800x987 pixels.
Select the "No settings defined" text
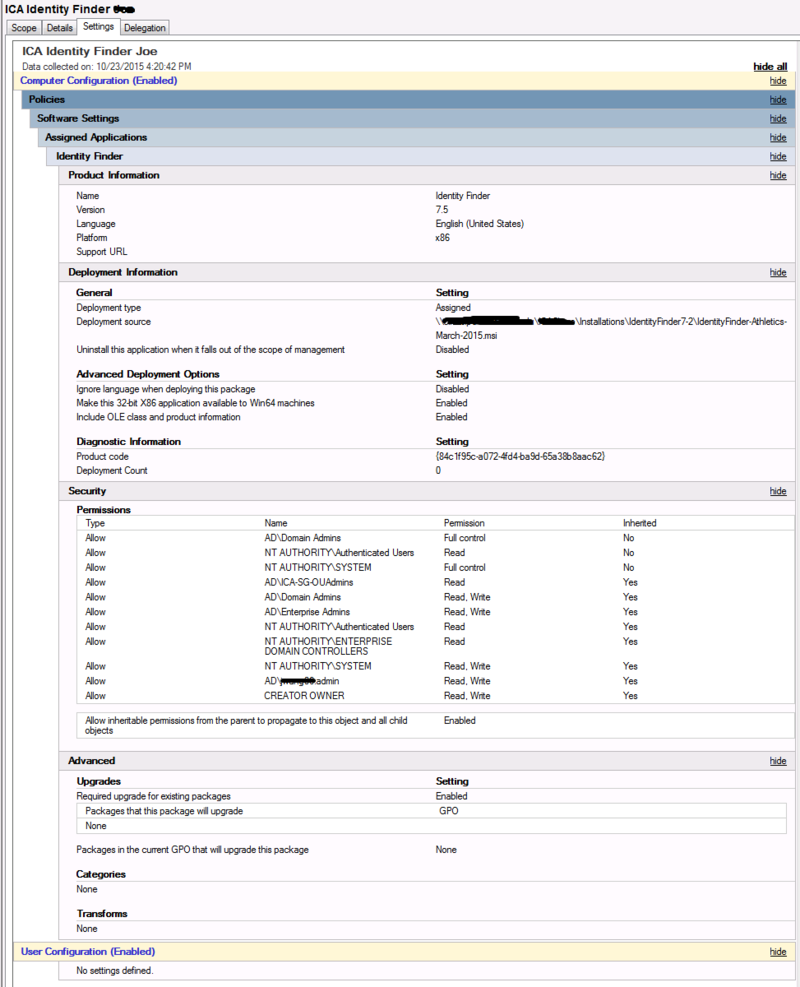coord(113,968)
